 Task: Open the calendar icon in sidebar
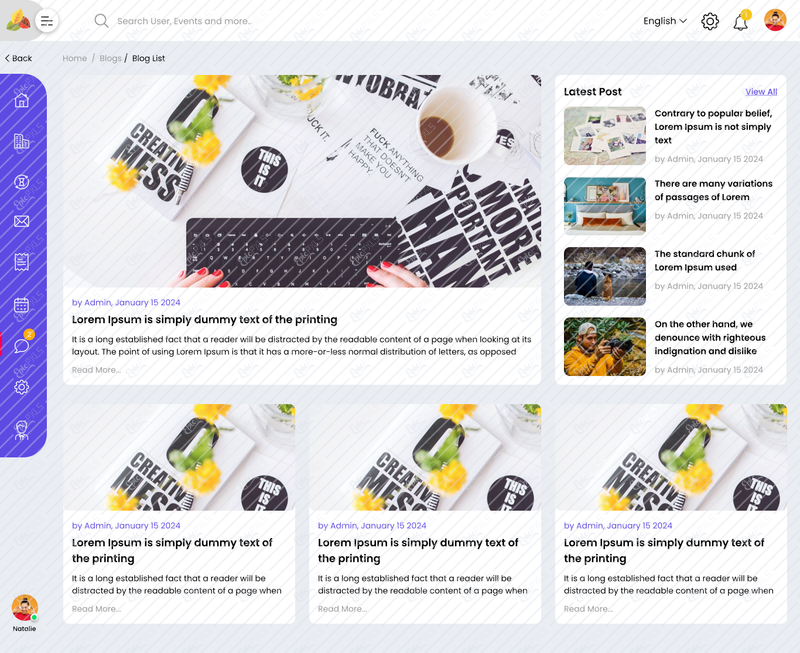point(21,305)
